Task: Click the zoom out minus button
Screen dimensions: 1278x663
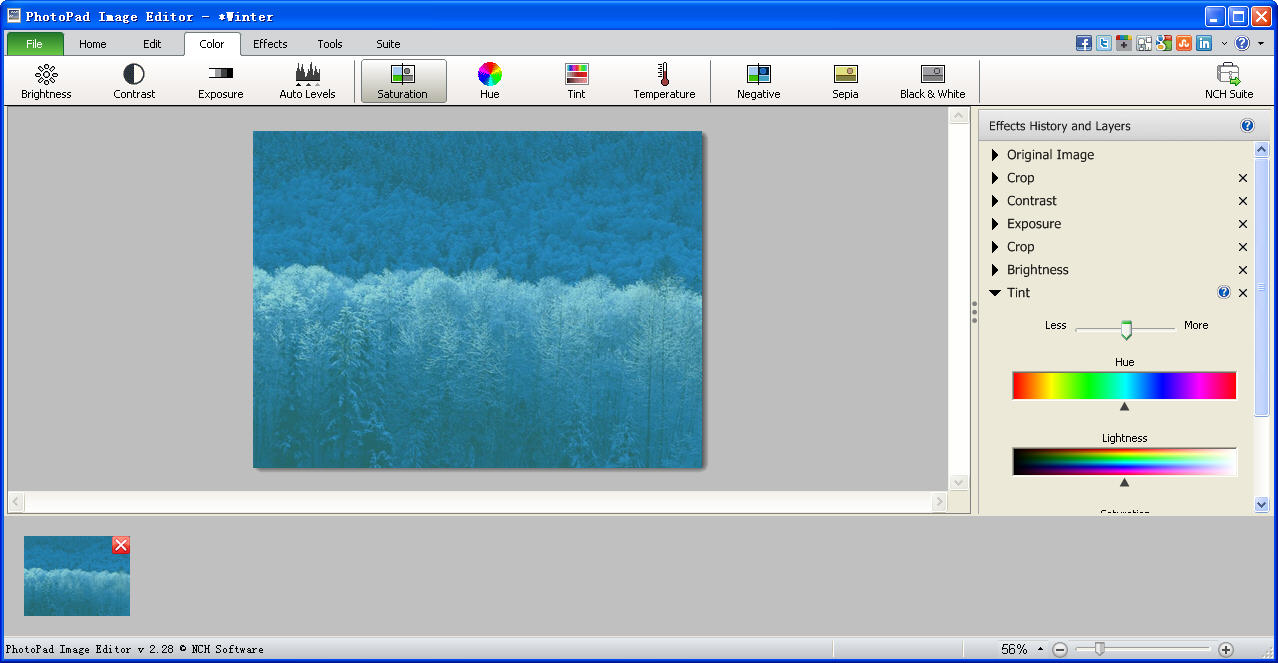Action: (x=1060, y=649)
